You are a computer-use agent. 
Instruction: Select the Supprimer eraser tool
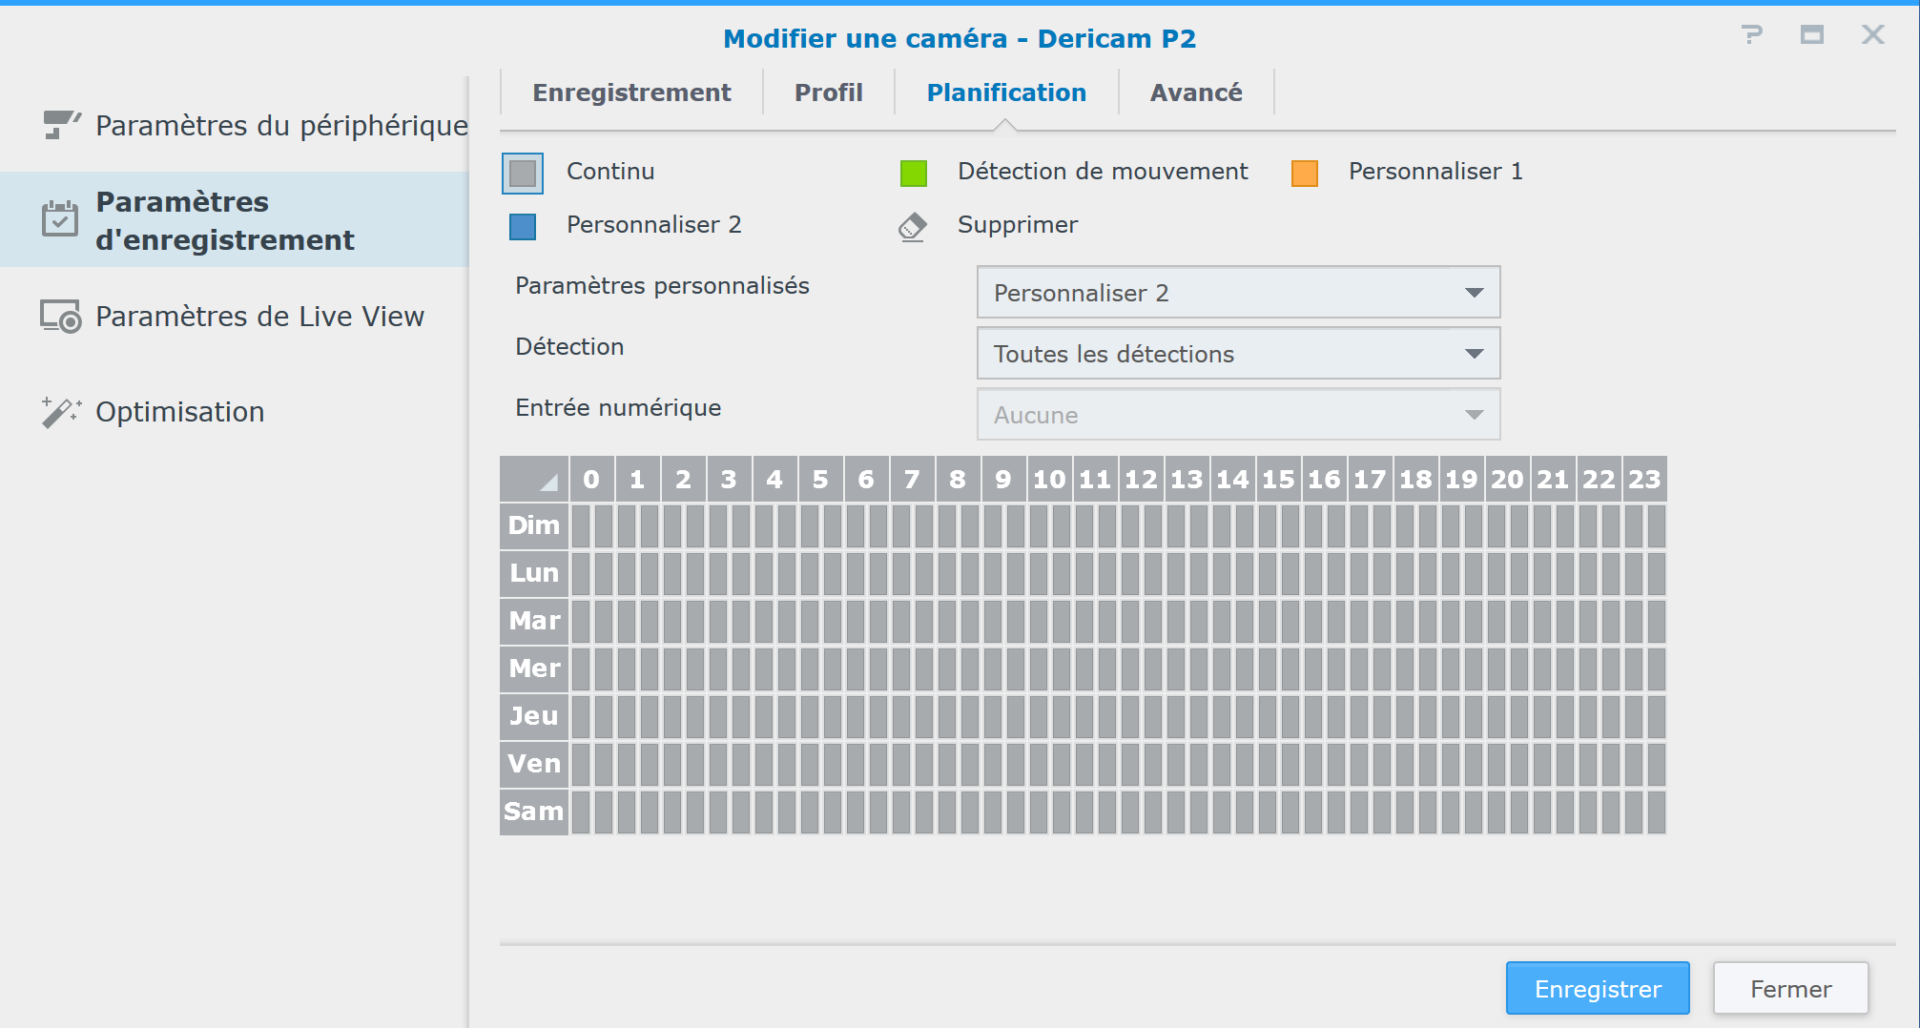912,226
